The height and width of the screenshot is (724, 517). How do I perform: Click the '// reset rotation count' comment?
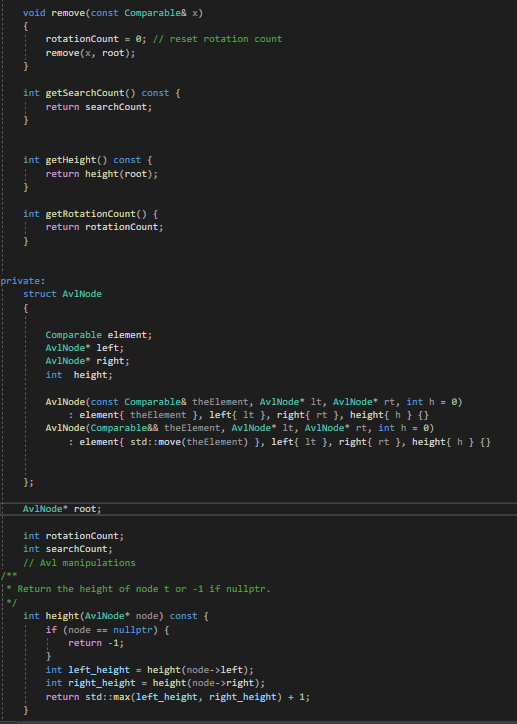[217, 39]
